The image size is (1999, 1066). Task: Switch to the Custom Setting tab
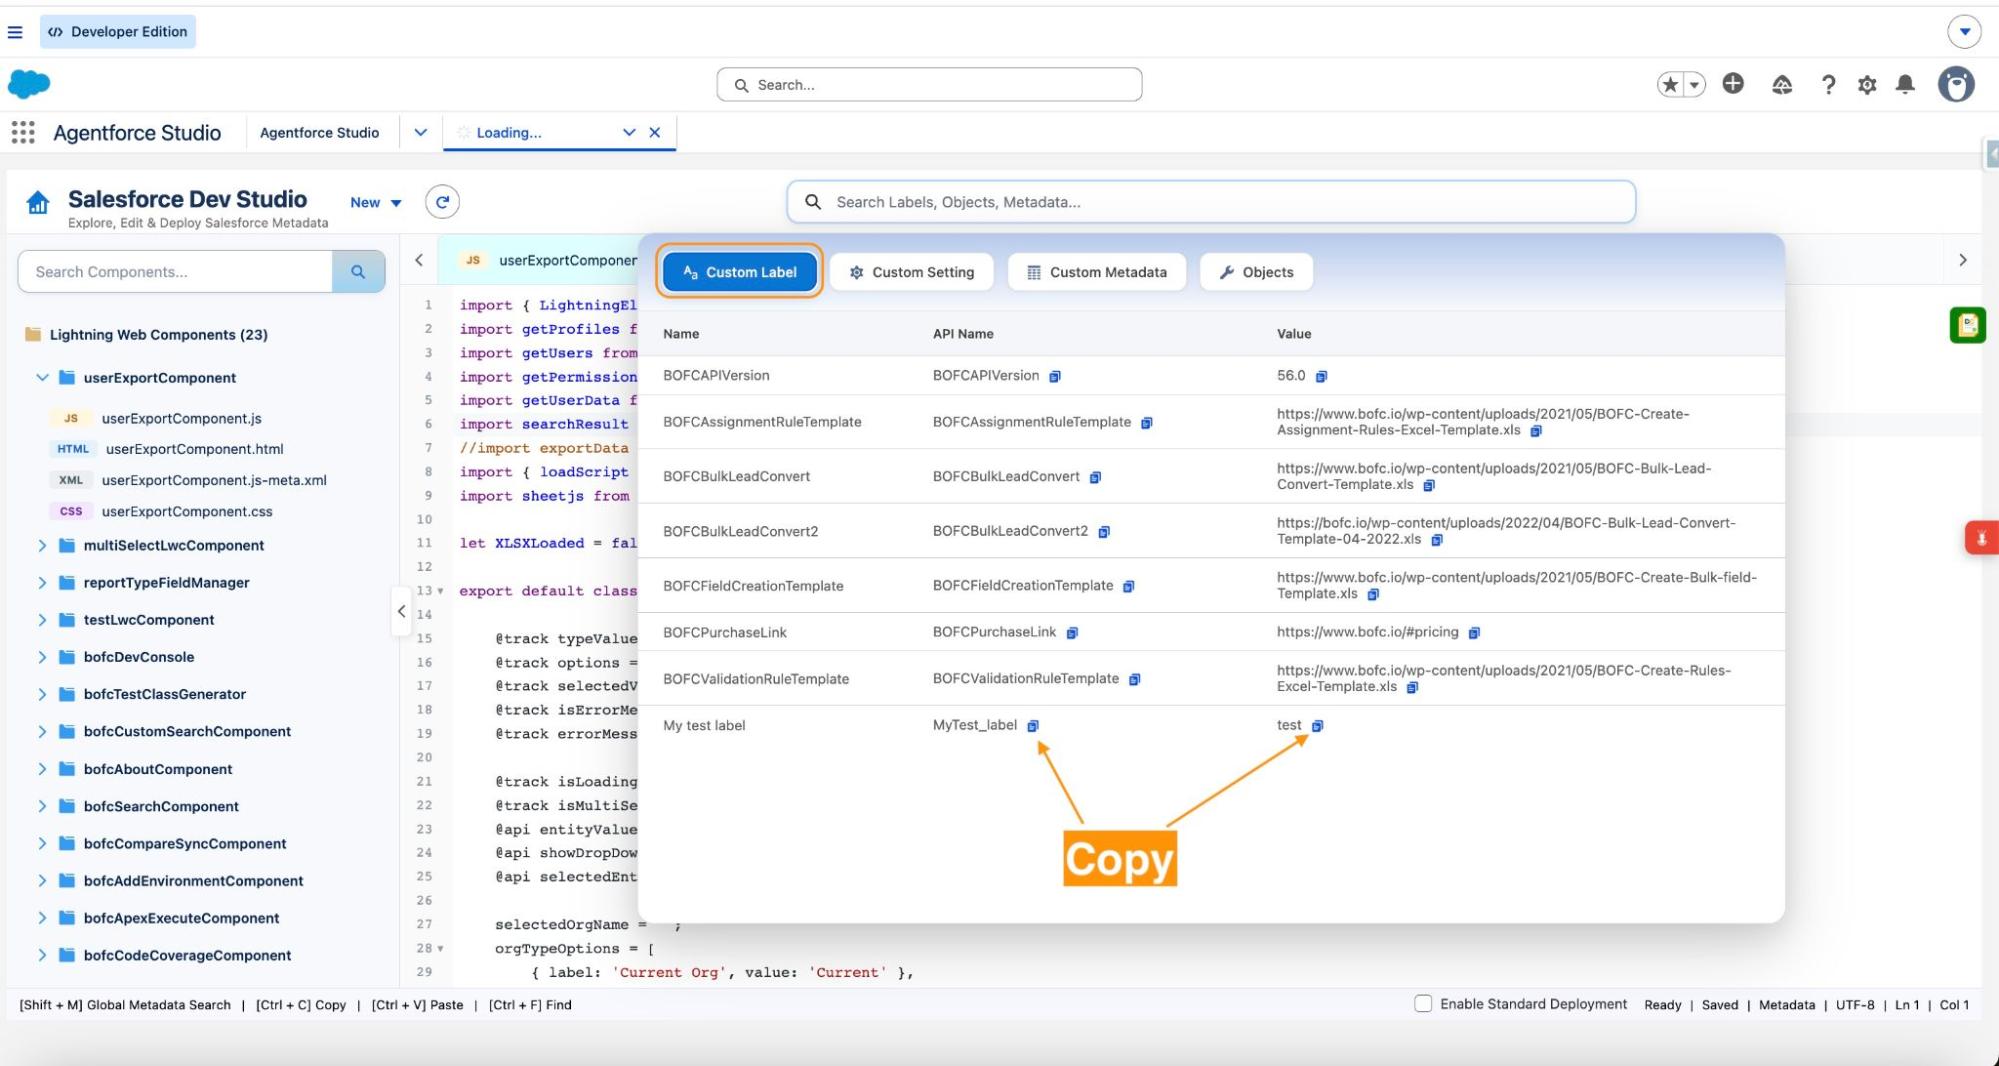point(911,272)
